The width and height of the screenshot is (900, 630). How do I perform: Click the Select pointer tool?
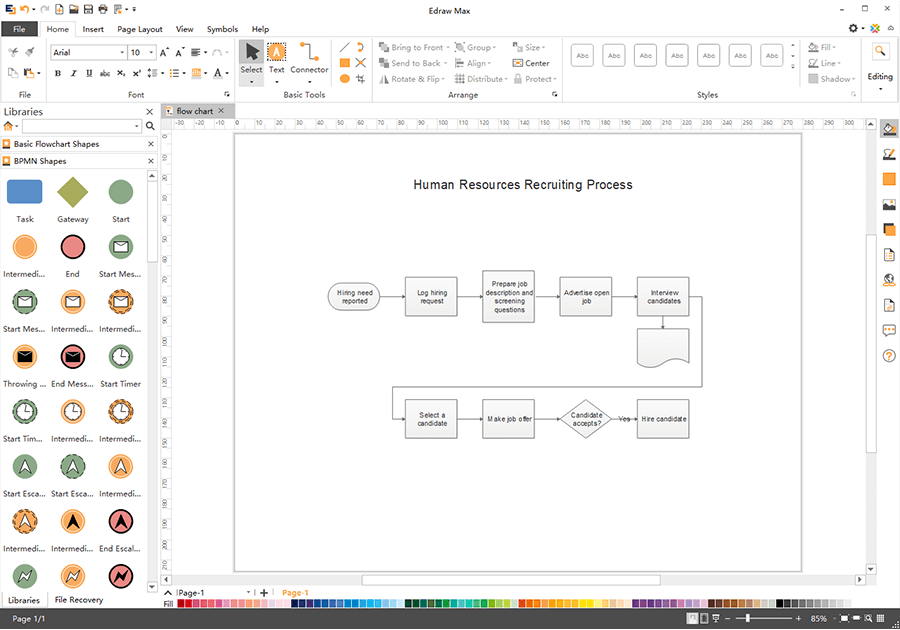(252, 58)
